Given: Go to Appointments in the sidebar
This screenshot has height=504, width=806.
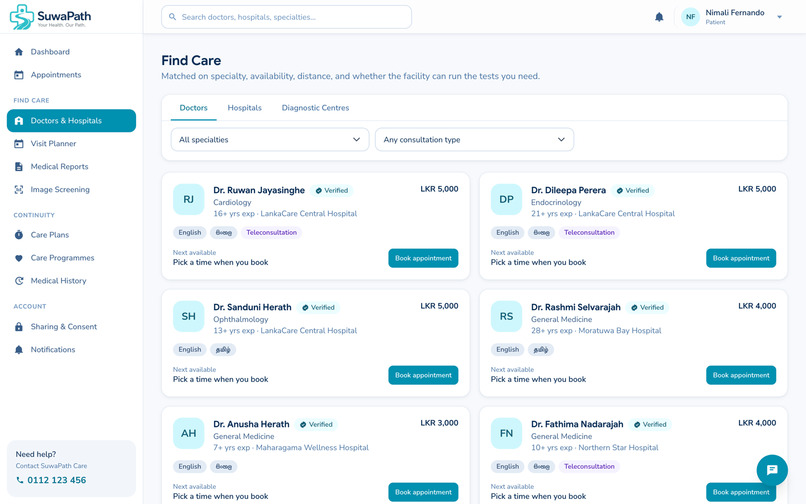Looking at the screenshot, I should (71, 75).
